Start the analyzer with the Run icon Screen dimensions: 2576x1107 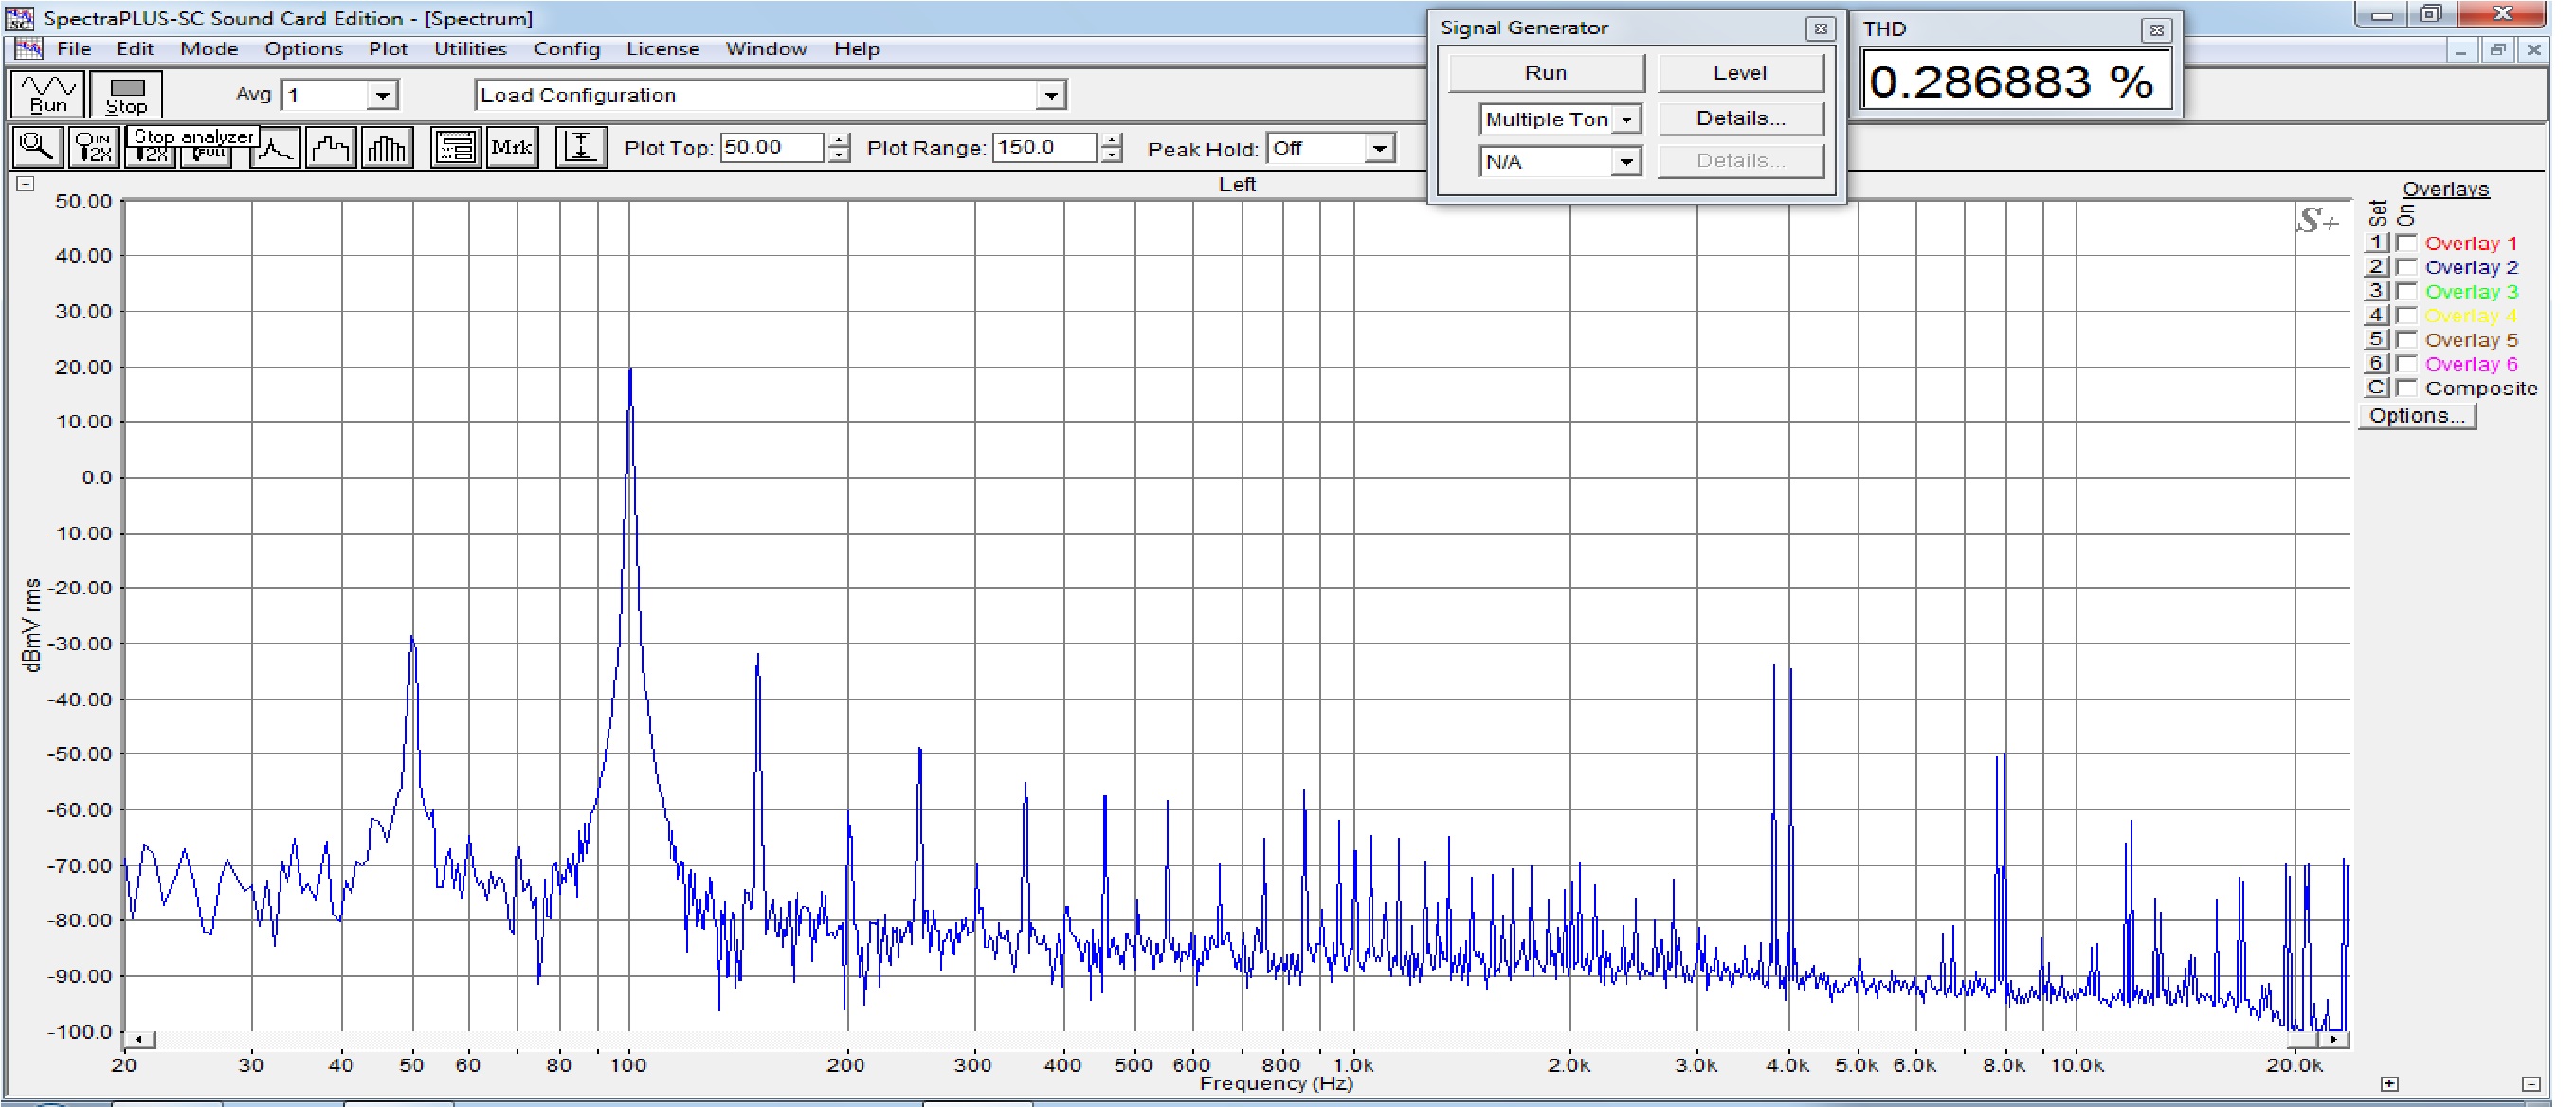point(47,94)
